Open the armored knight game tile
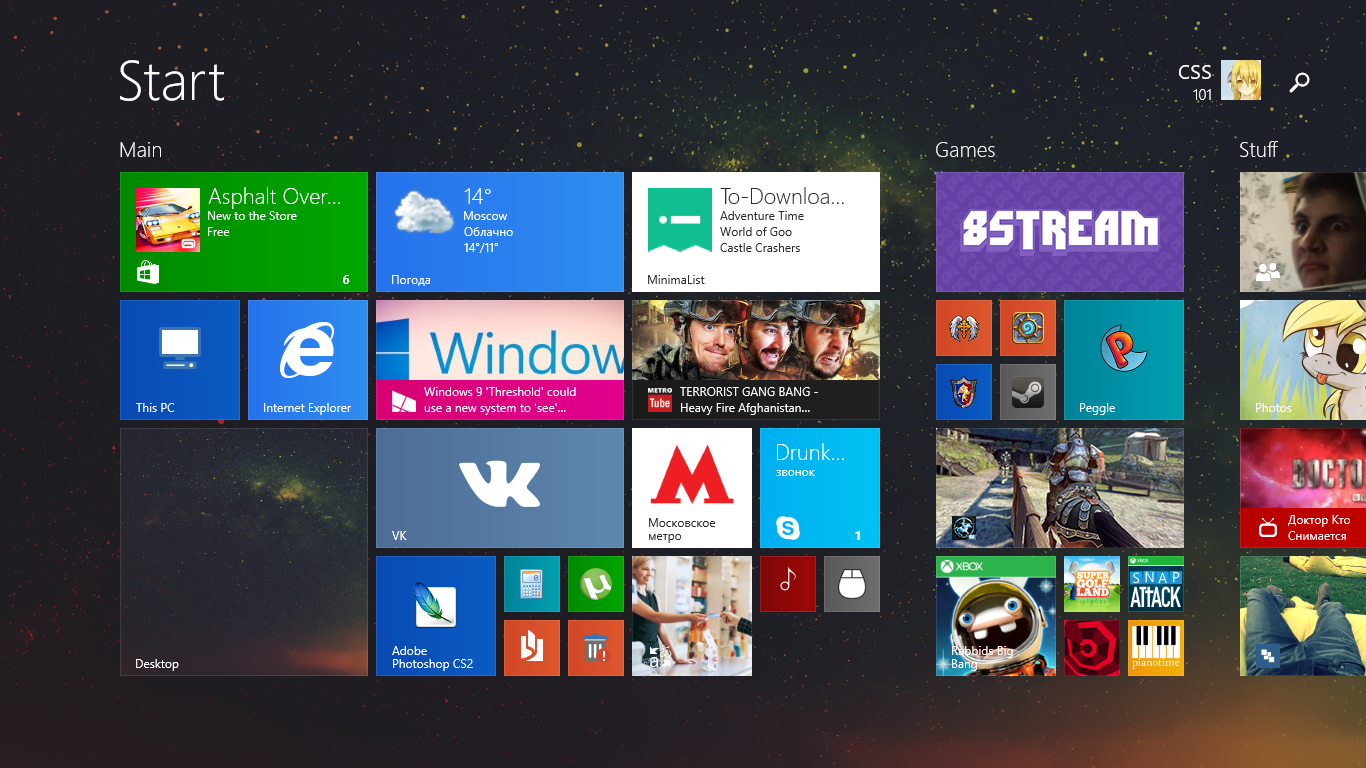The width and height of the screenshot is (1366, 768). tap(1060, 488)
